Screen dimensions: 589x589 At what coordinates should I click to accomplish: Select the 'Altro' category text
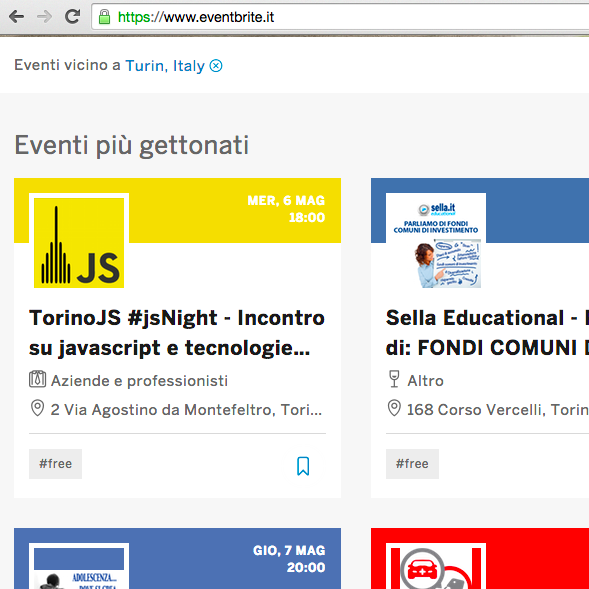click(426, 381)
